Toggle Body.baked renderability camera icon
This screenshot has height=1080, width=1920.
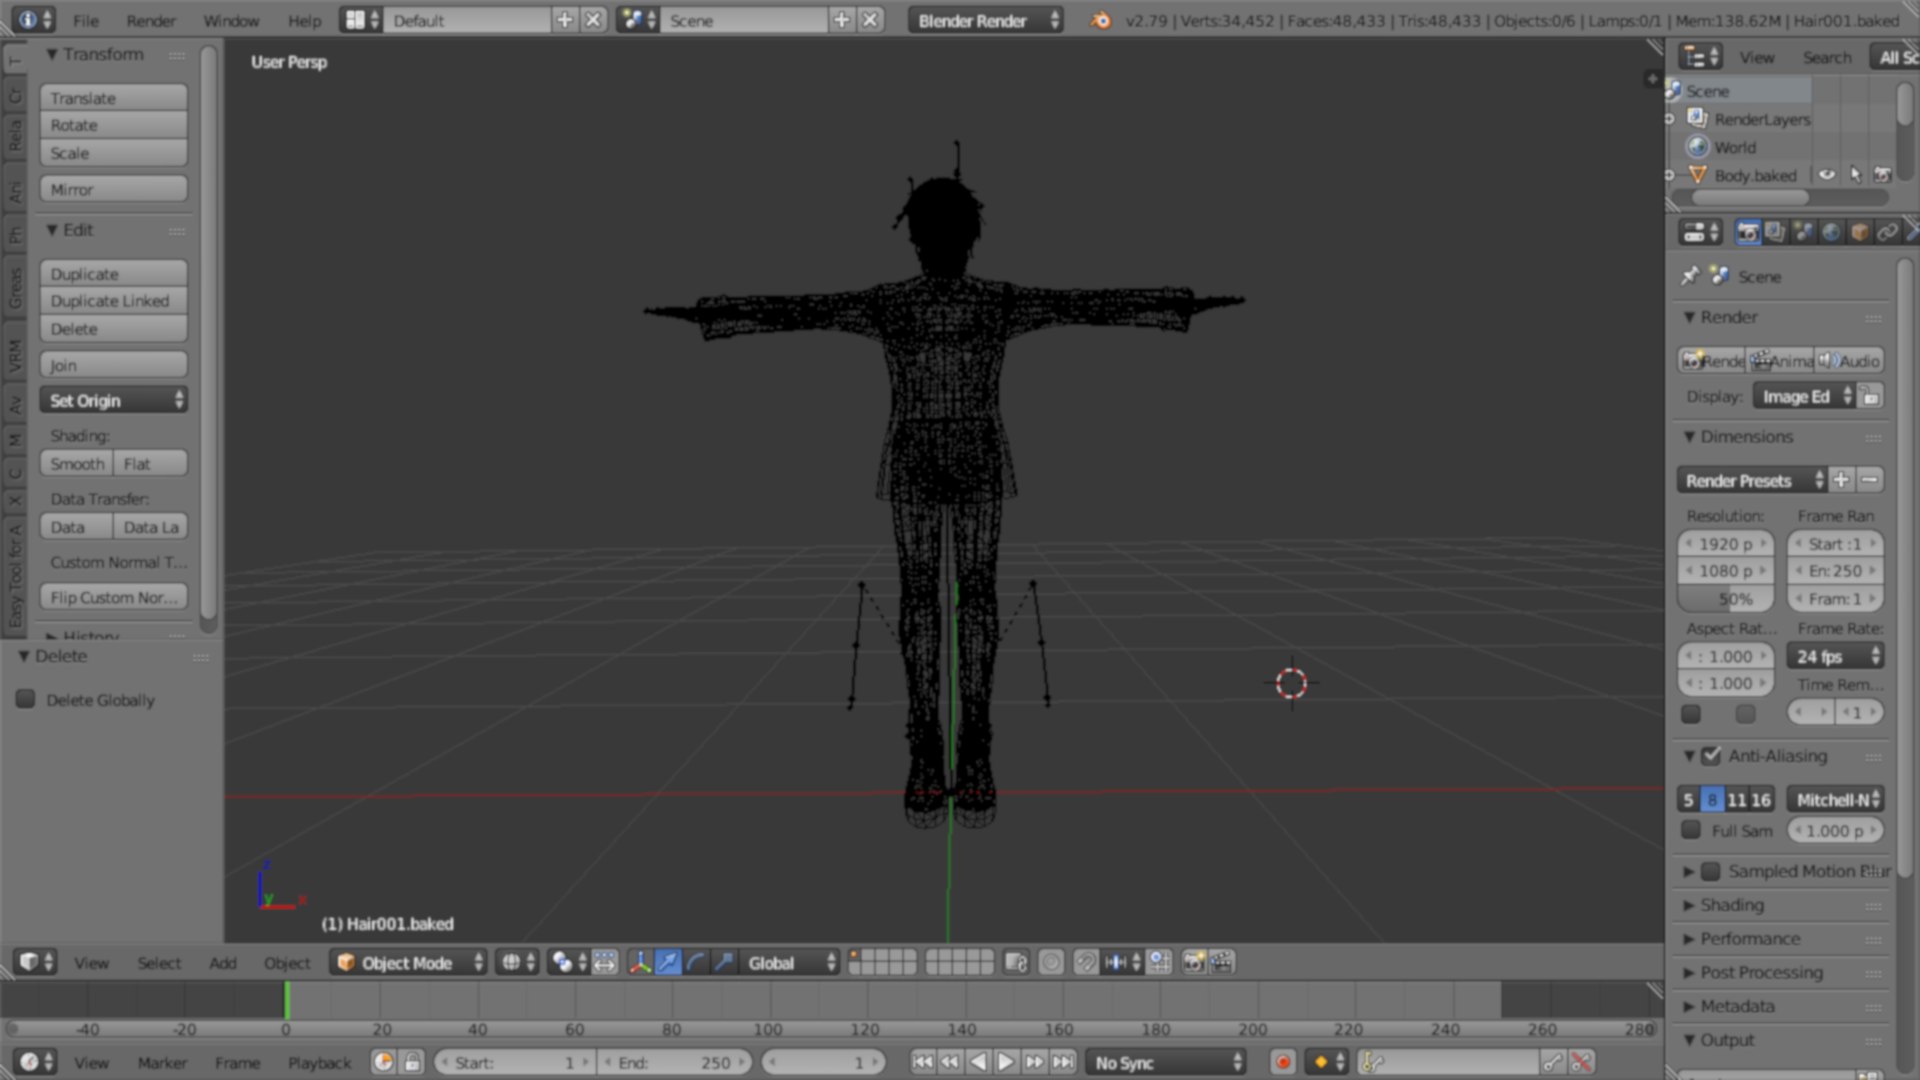(1883, 175)
